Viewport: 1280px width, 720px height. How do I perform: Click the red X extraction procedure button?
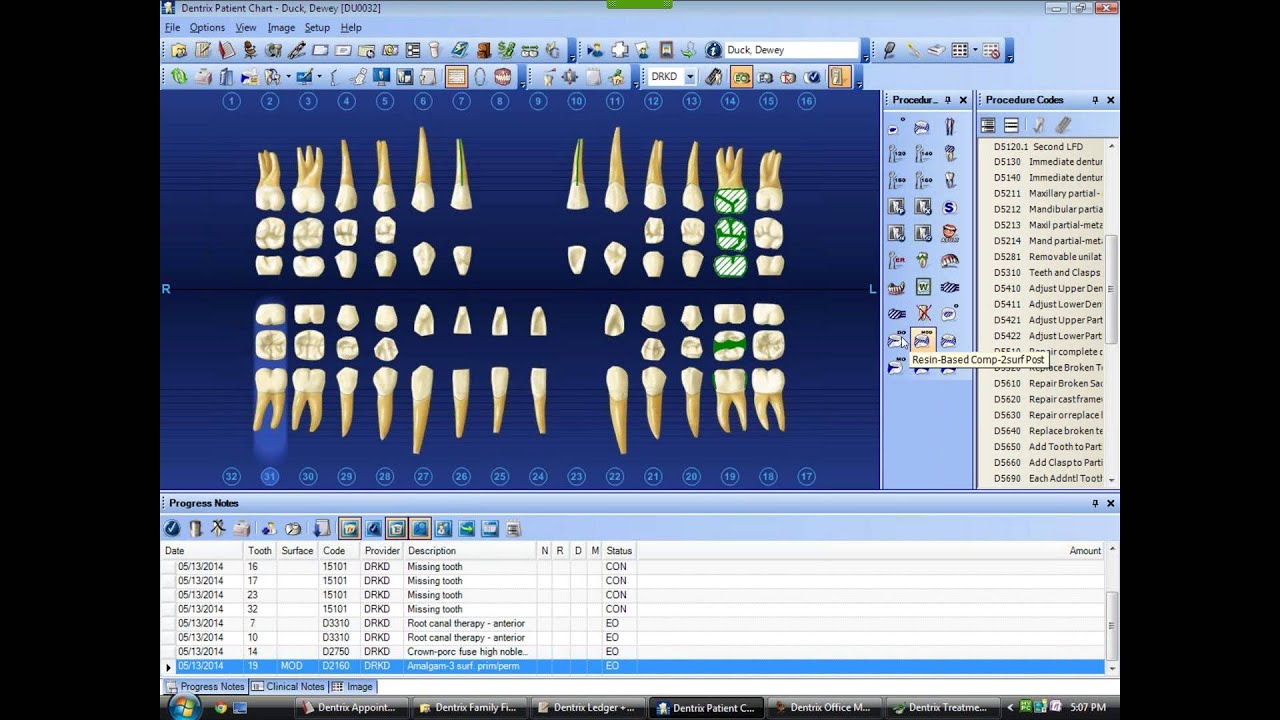pos(923,313)
